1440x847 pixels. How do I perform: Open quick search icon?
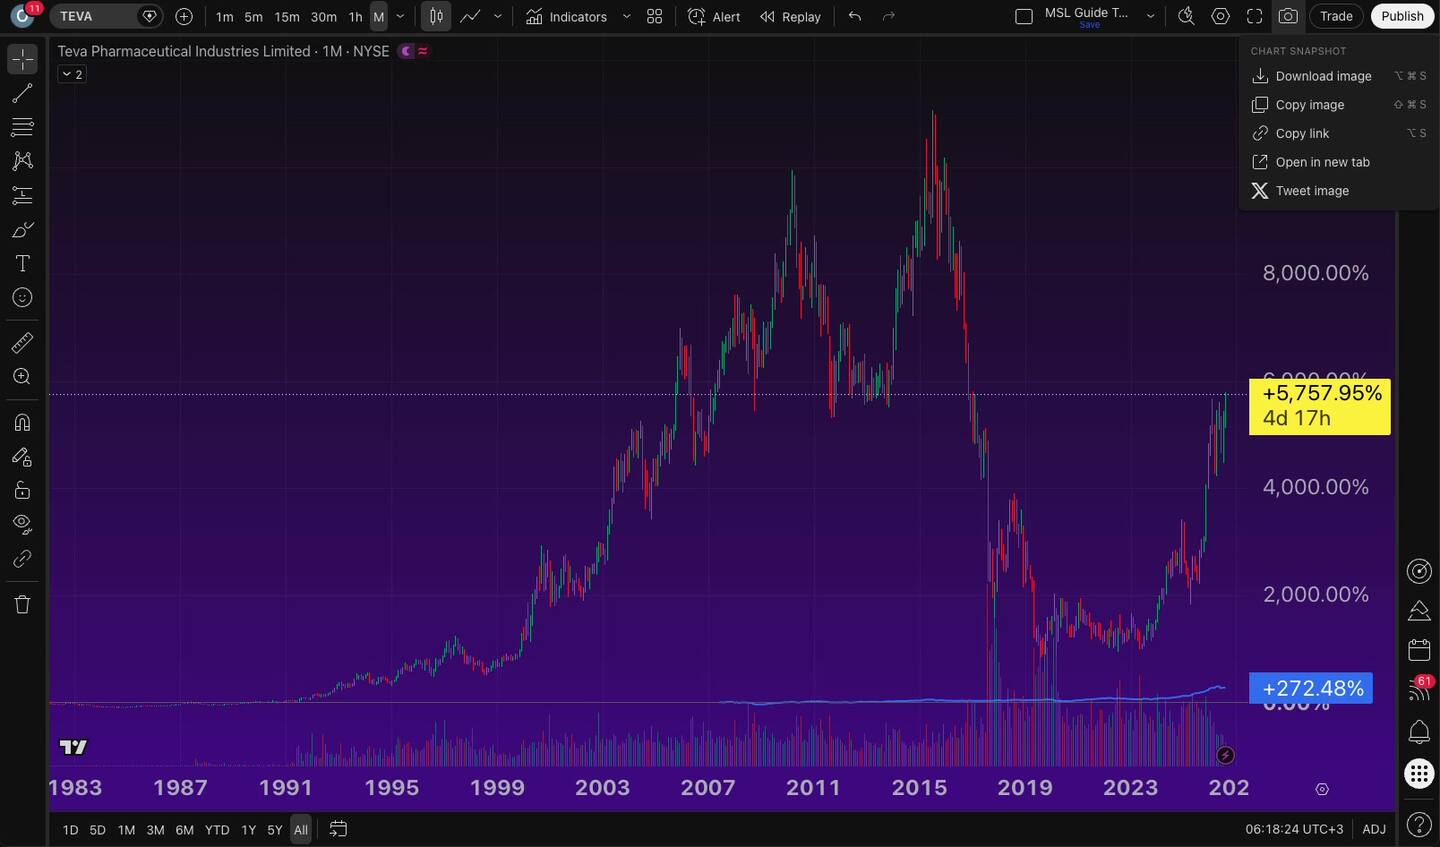pos(1186,16)
